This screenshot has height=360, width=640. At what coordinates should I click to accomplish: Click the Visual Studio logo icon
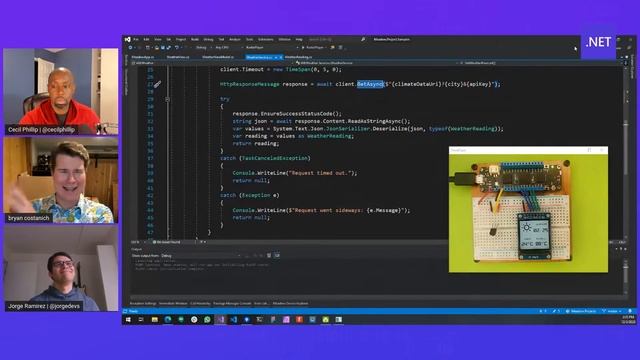coord(128,40)
